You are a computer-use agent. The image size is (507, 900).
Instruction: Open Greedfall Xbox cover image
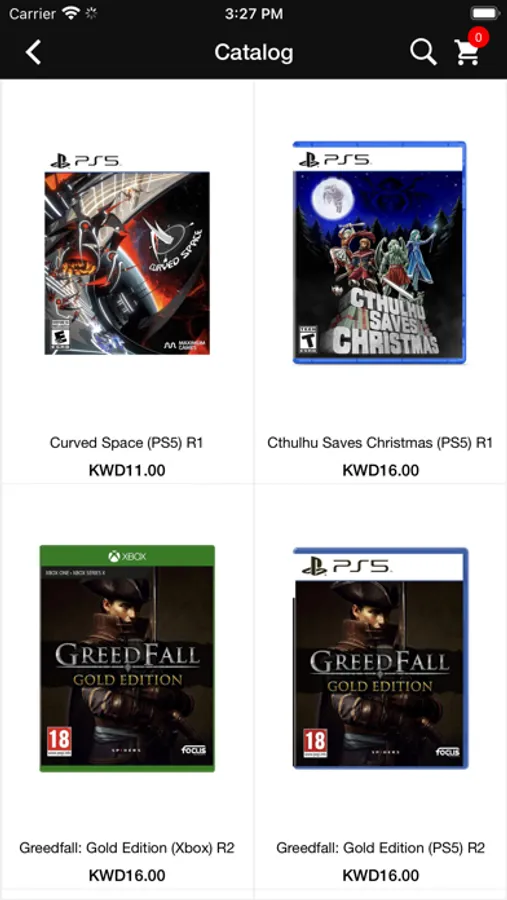[x=127, y=658]
